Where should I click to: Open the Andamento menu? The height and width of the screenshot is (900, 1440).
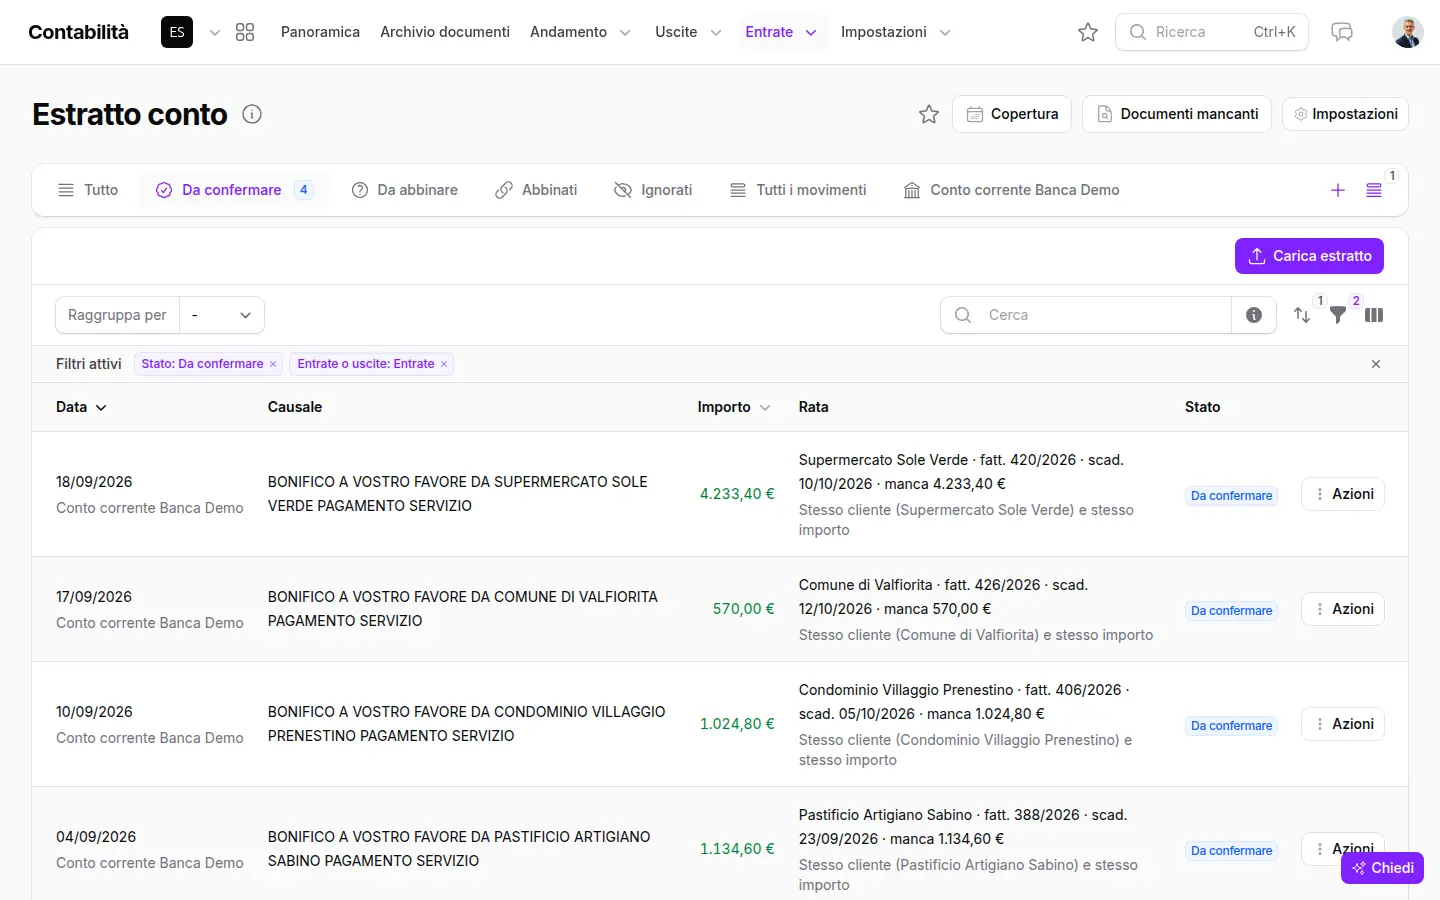(580, 32)
